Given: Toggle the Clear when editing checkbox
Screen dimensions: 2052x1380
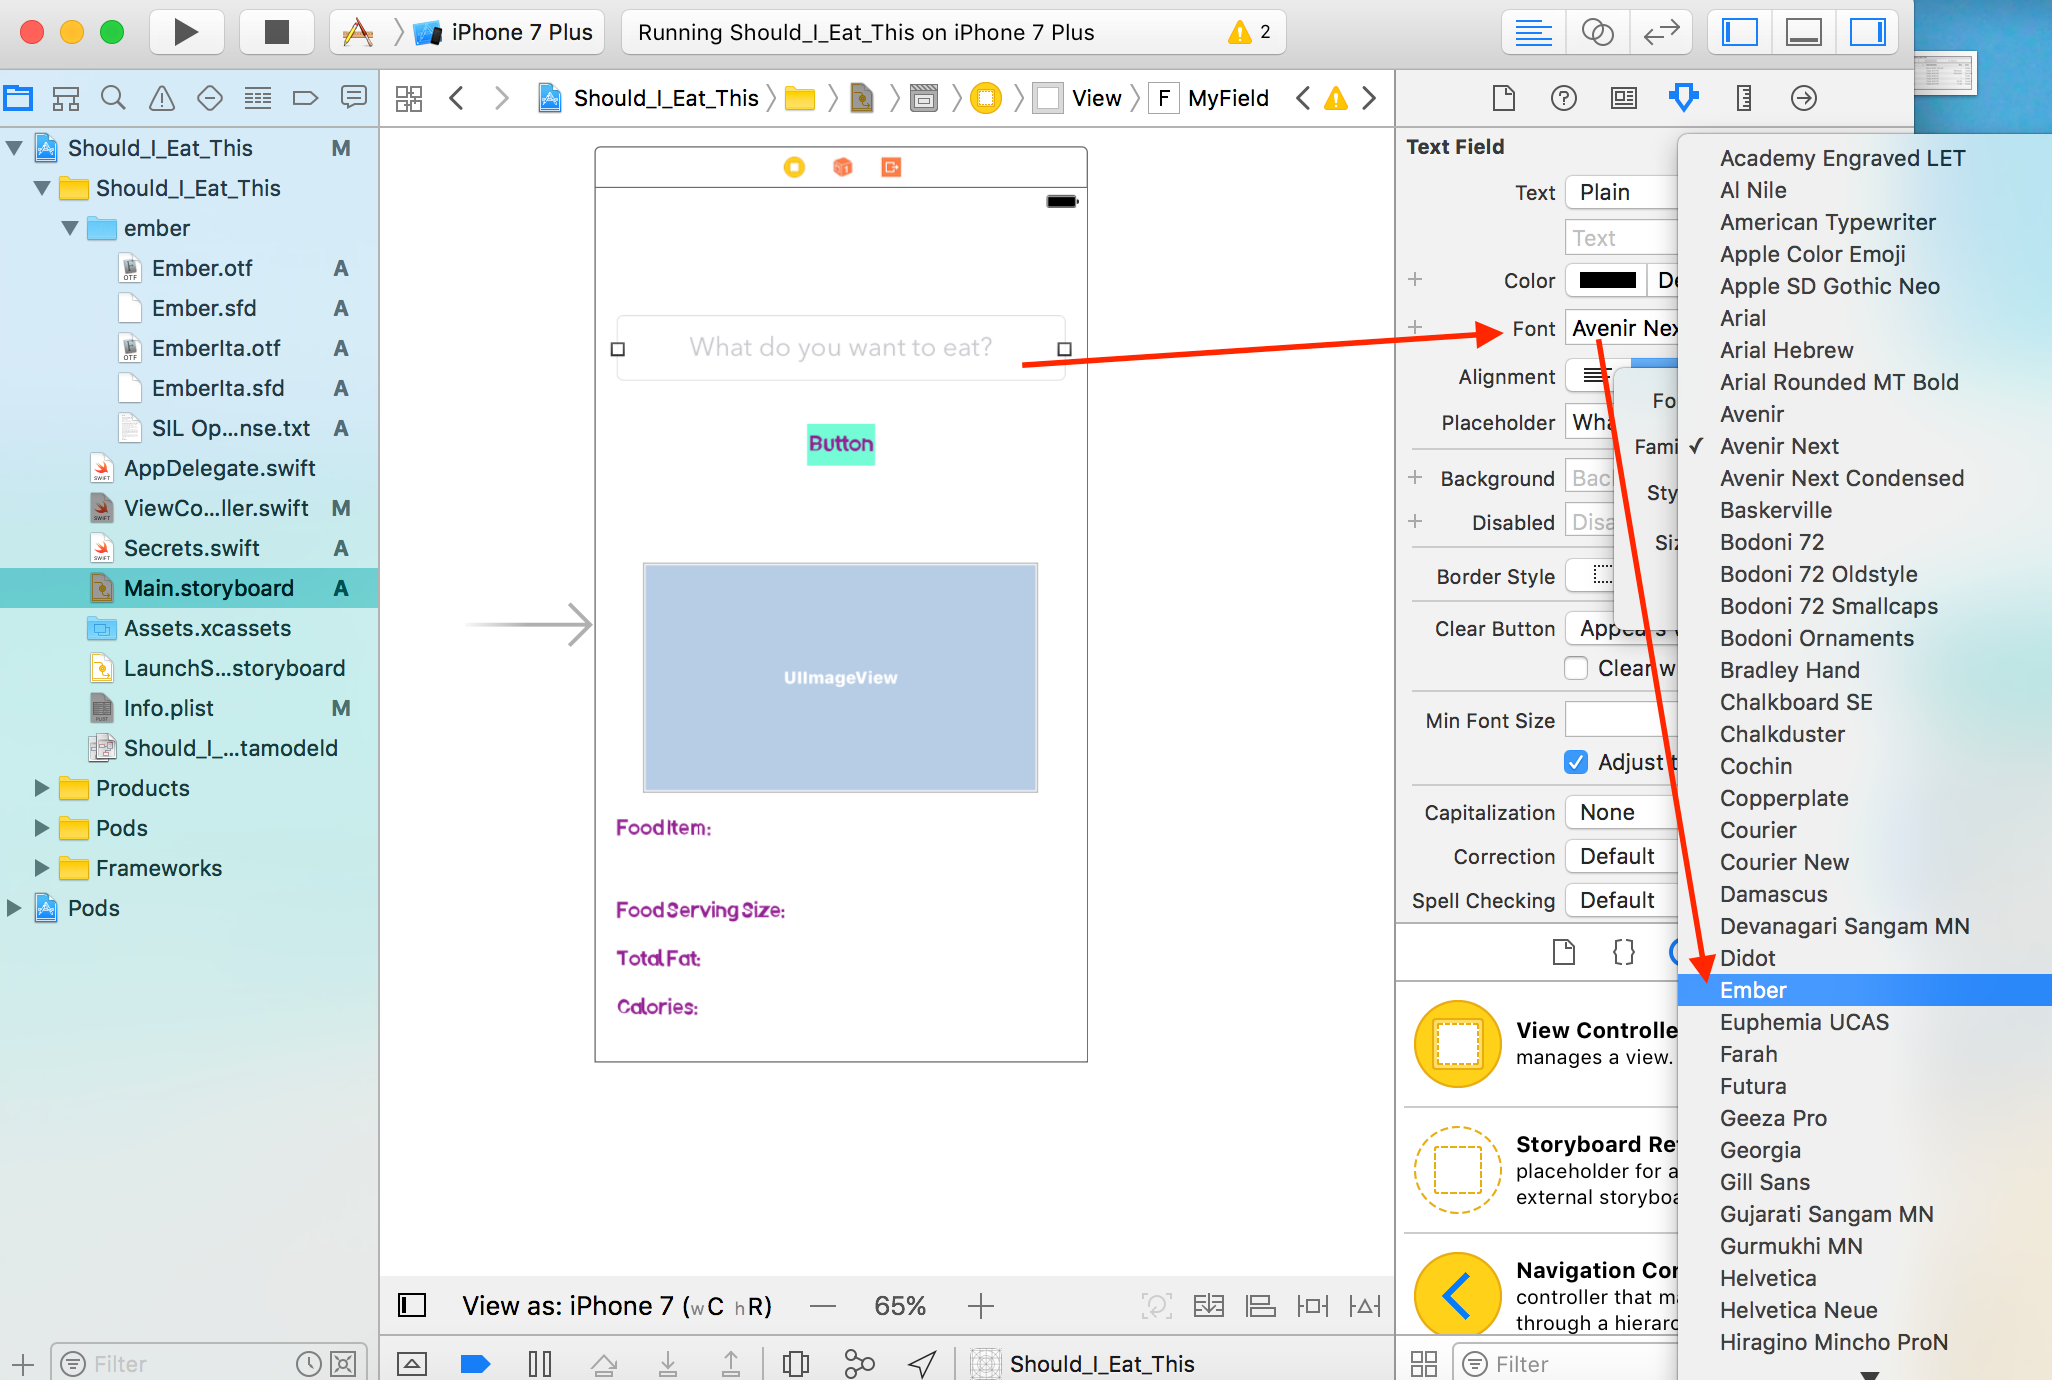Looking at the screenshot, I should pos(1577,668).
